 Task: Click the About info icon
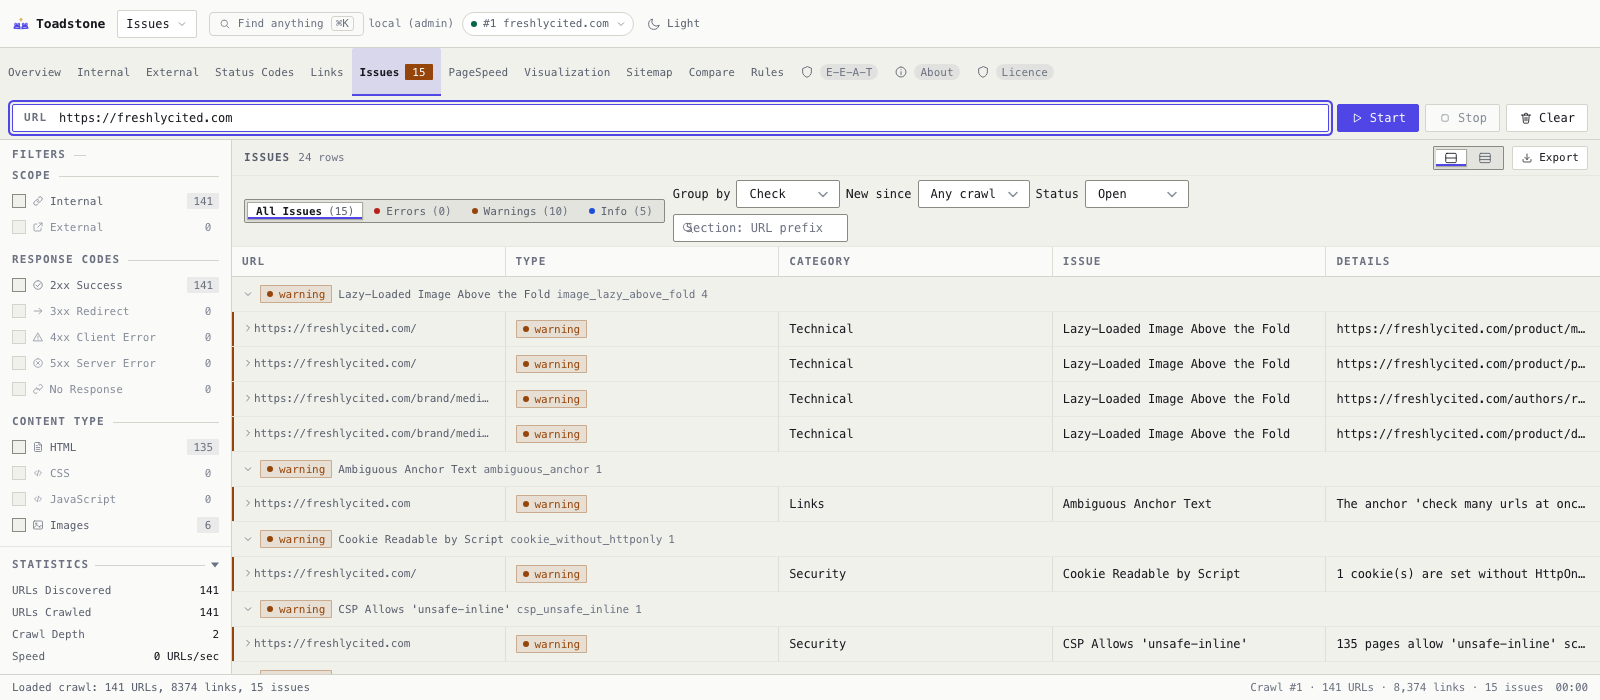(x=901, y=72)
